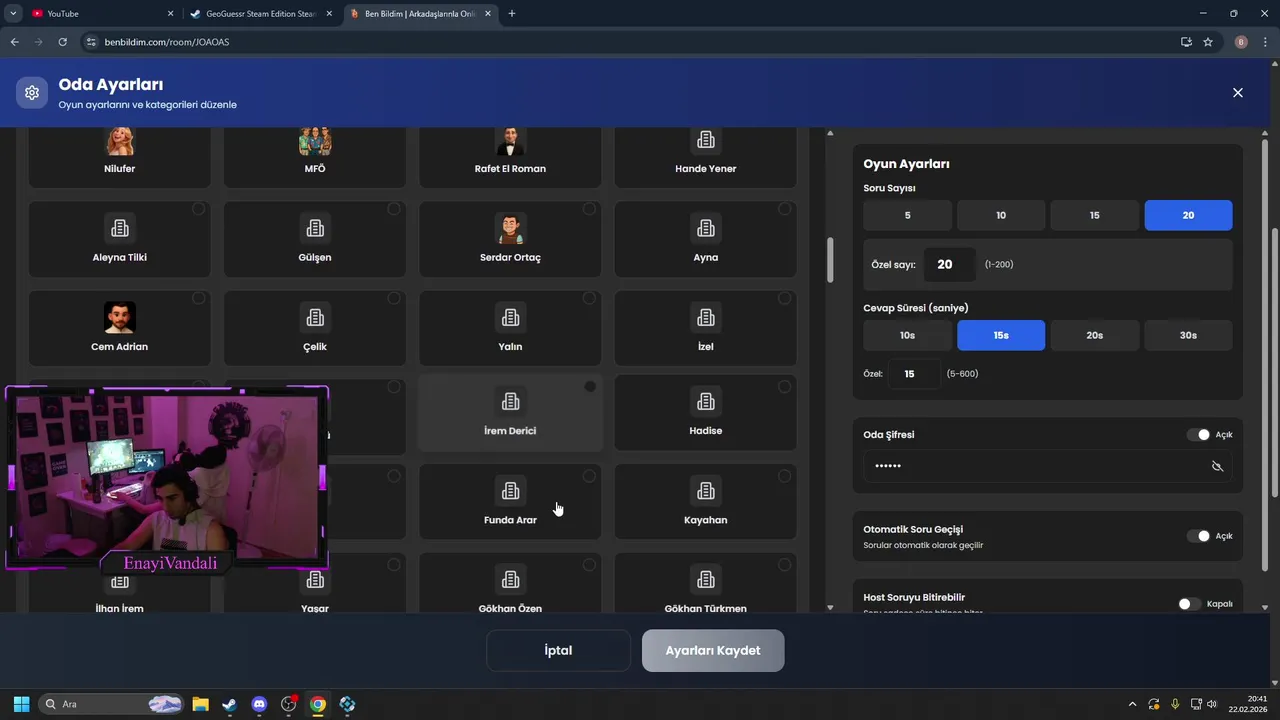Click the Funda Arar category icon
The image size is (1280, 720).
click(510, 491)
